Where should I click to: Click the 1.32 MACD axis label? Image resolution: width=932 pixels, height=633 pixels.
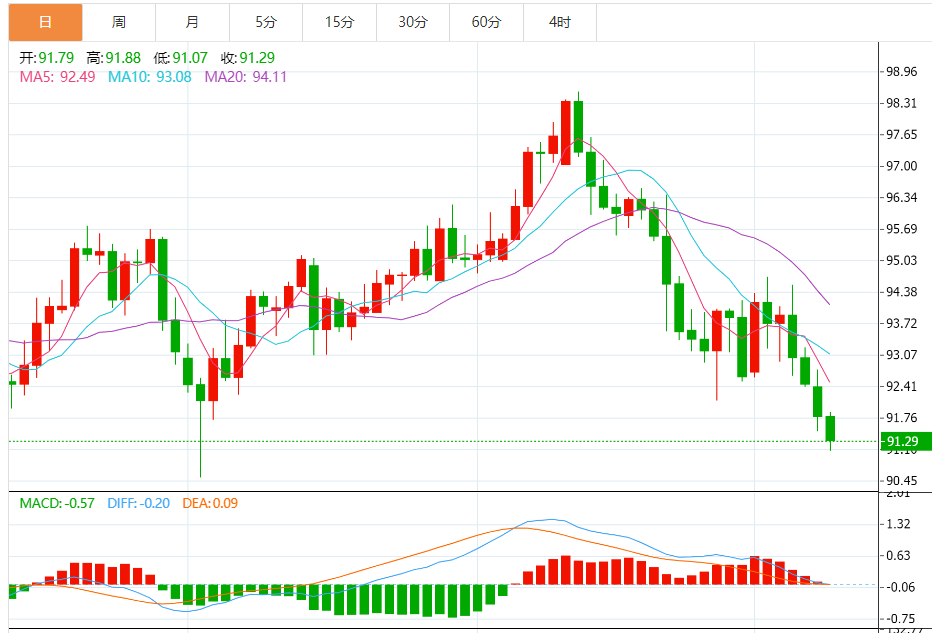click(x=898, y=524)
